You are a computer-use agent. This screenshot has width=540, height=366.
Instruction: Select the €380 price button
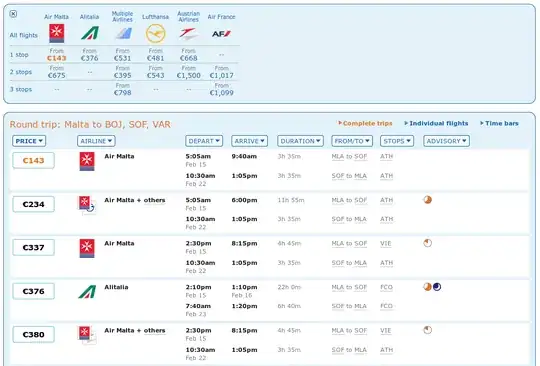pos(33,335)
